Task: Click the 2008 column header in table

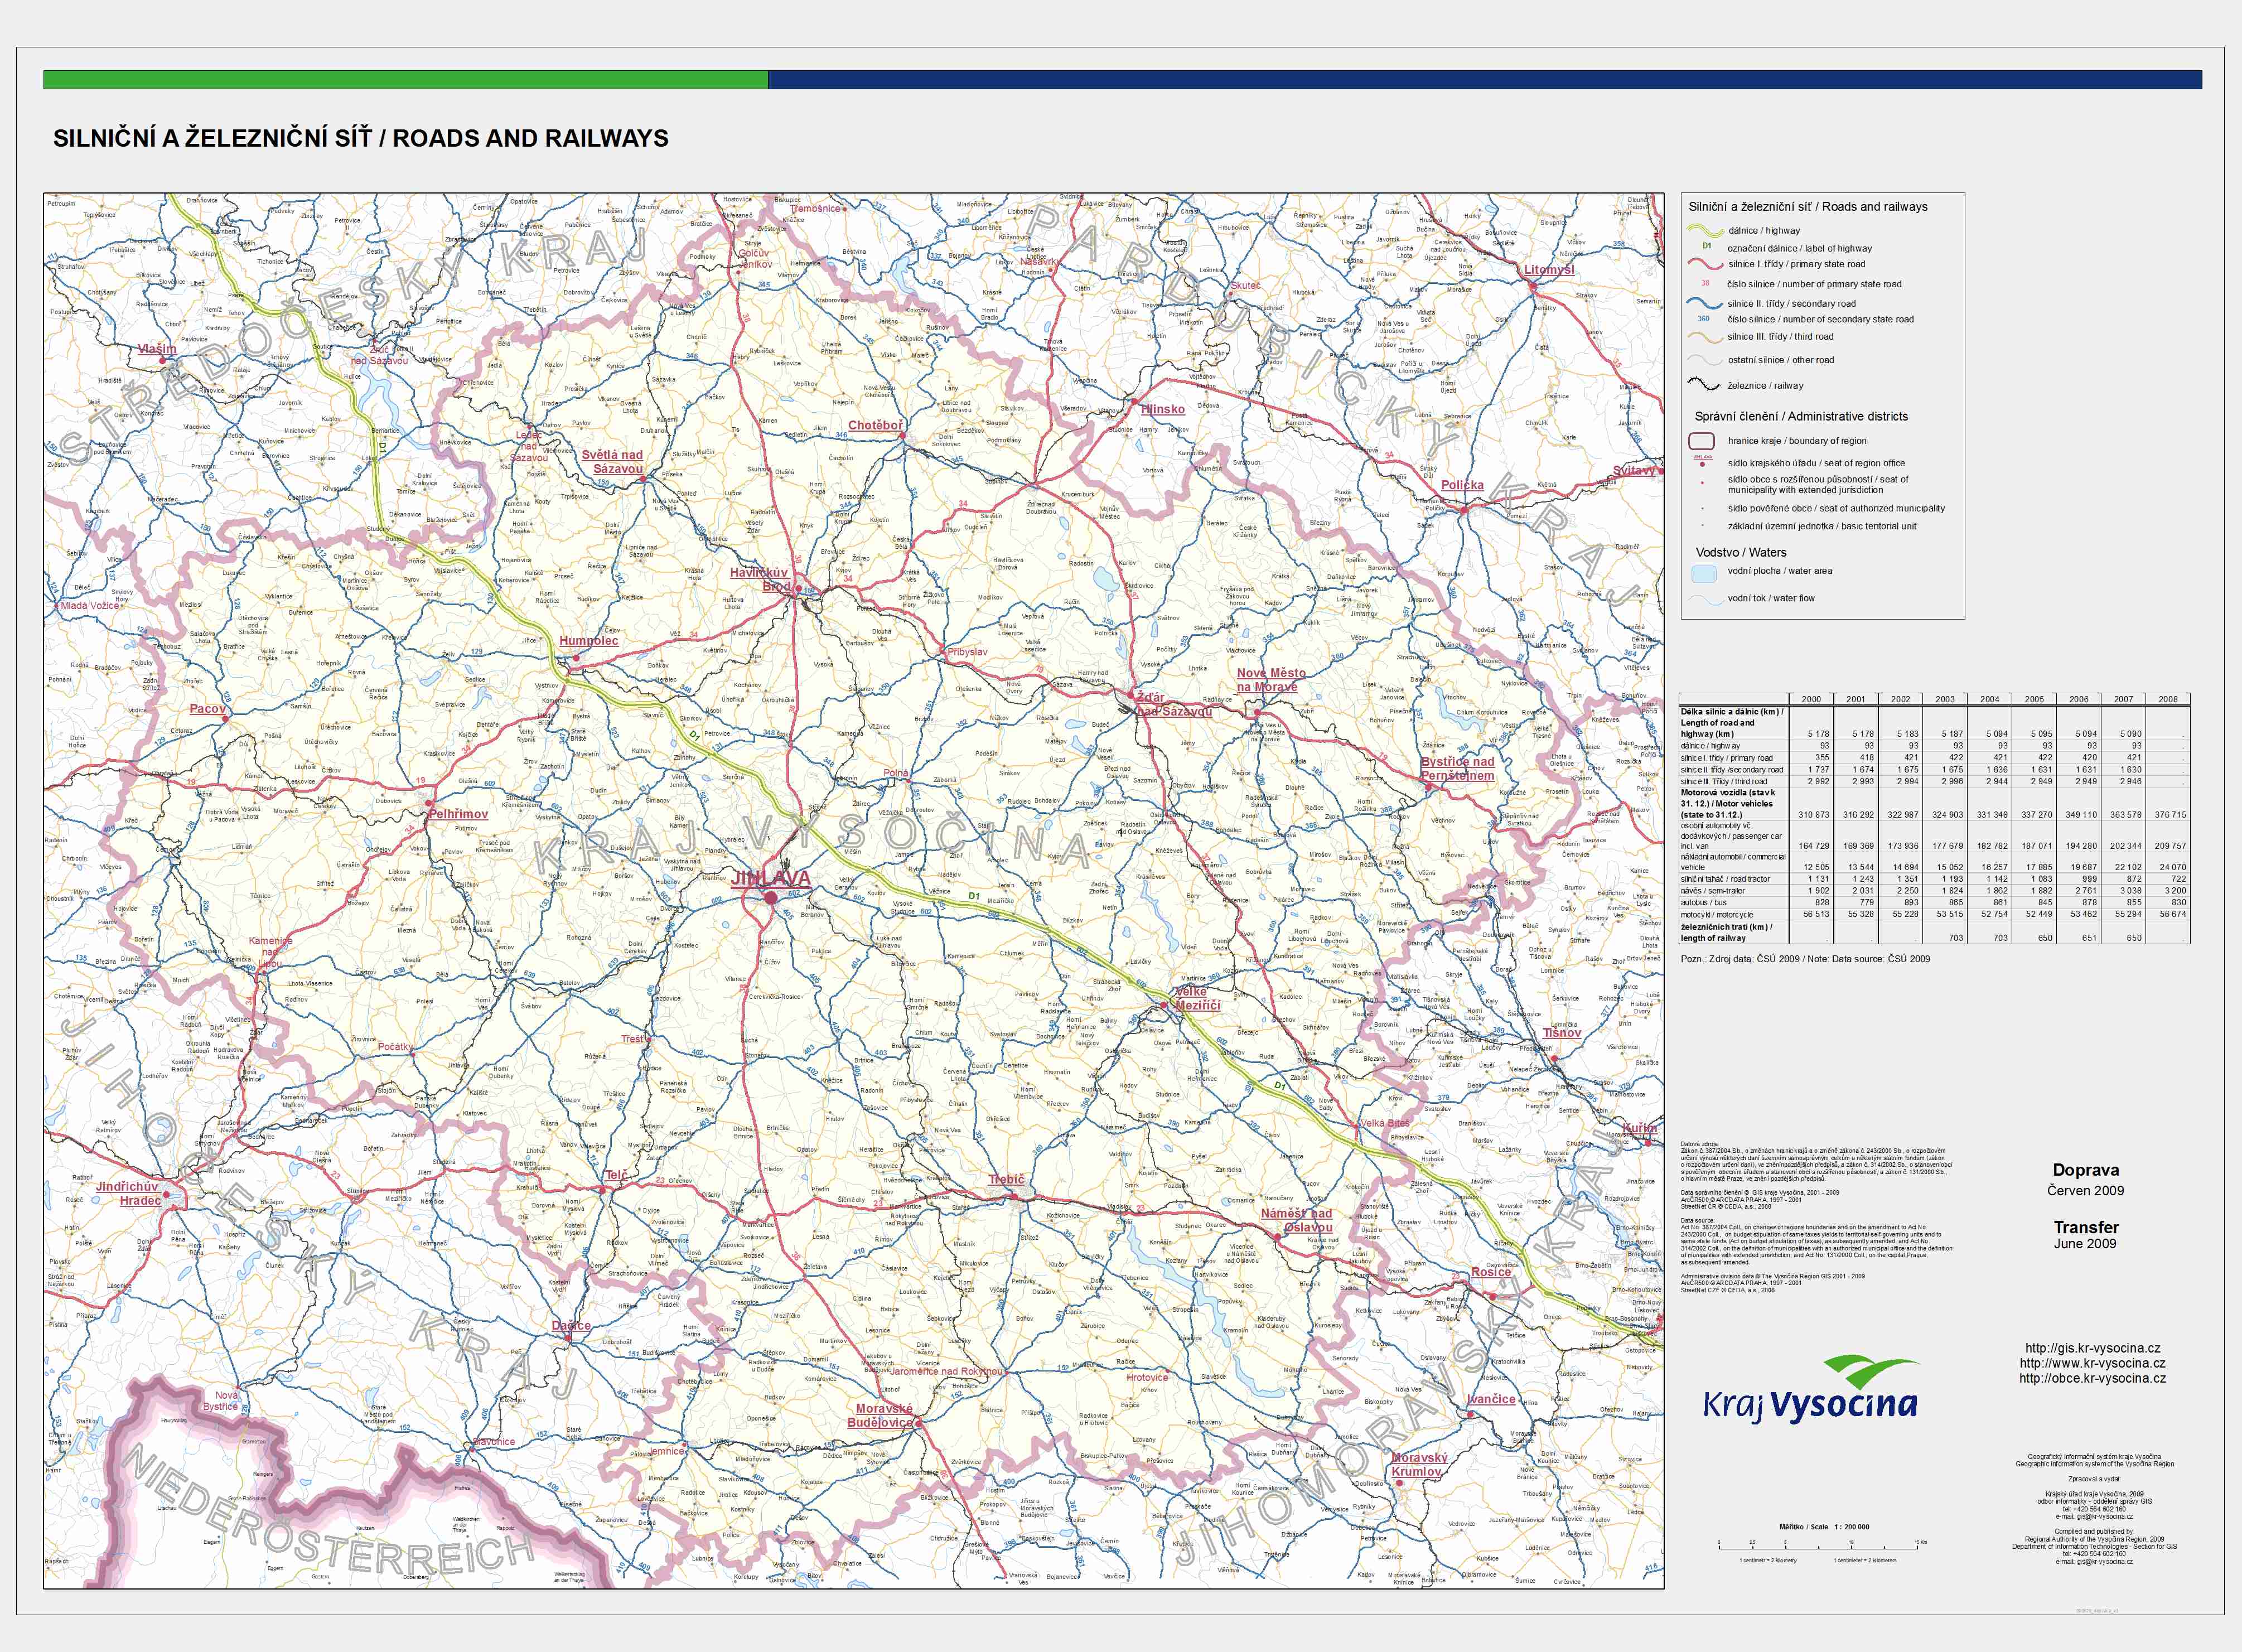Action: point(2167,699)
